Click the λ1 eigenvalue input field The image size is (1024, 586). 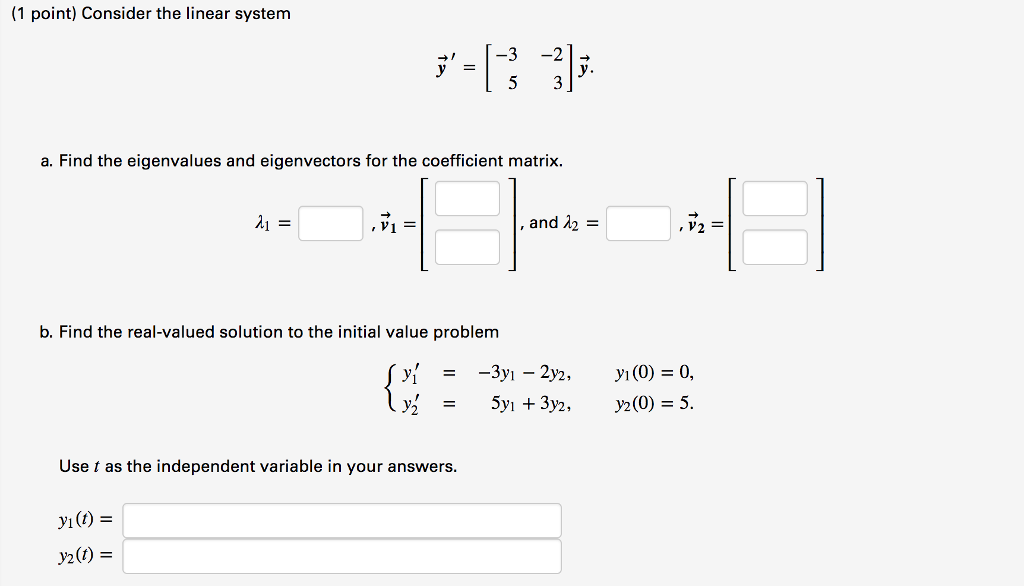330,223
